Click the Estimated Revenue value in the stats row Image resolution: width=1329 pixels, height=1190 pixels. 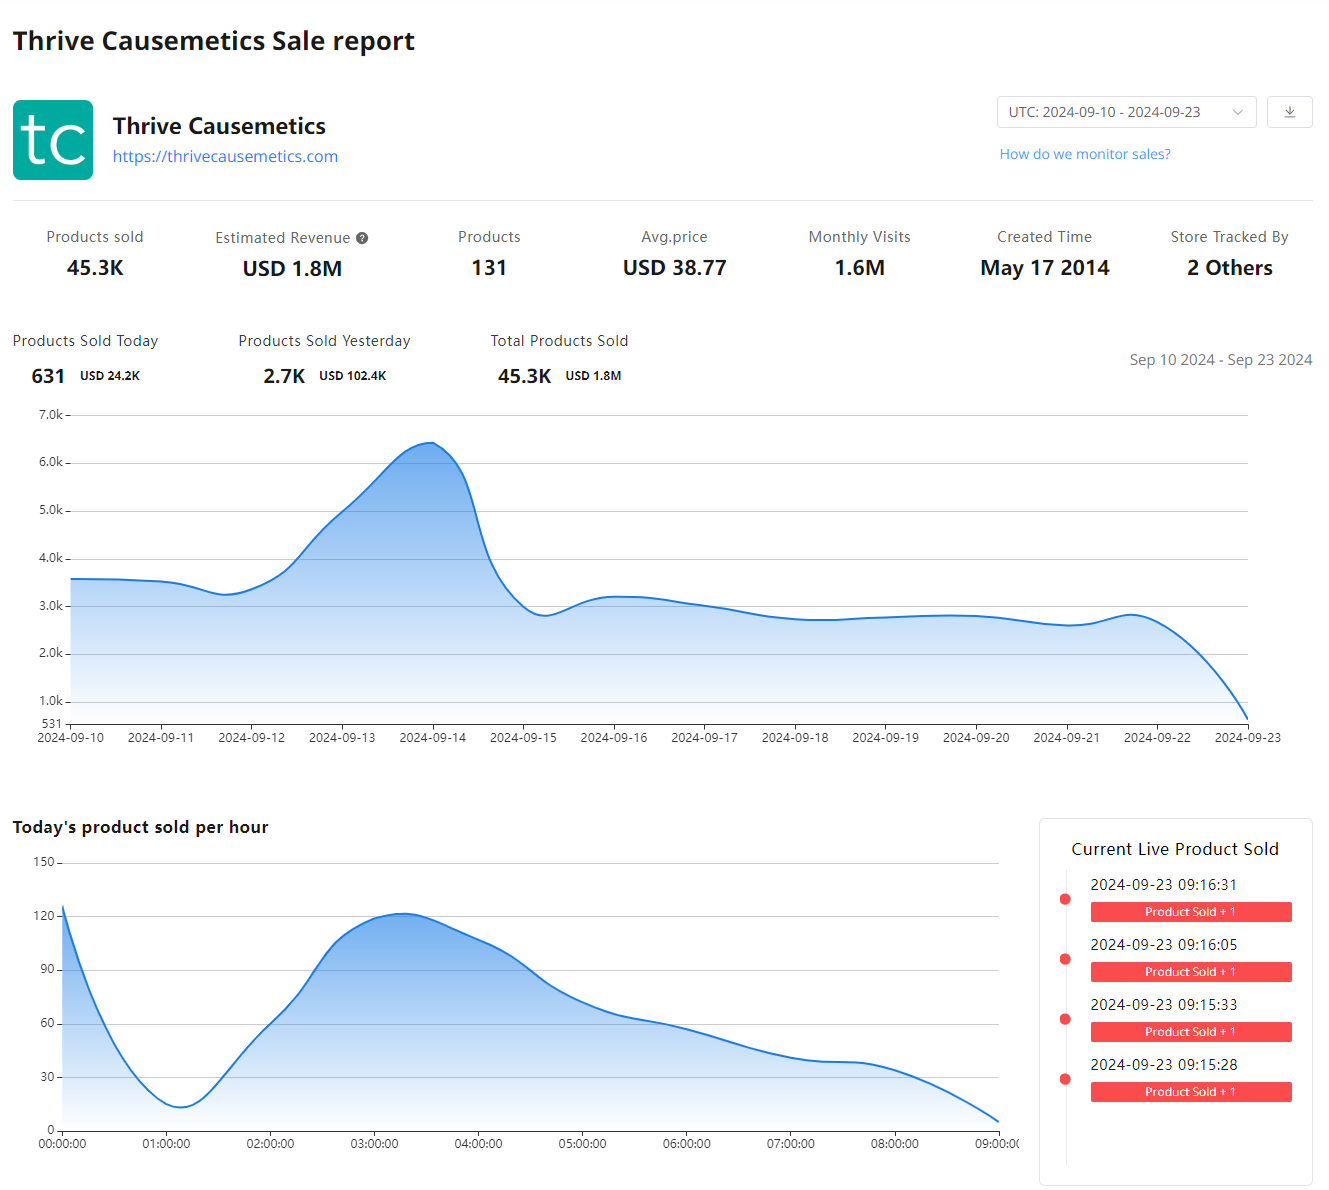pyautogui.click(x=292, y=269)
